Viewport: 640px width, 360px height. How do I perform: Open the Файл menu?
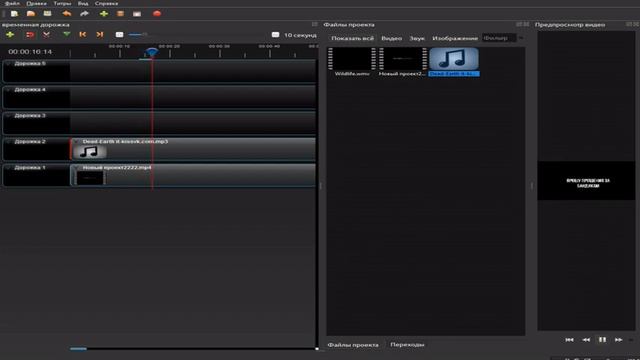click(12, 3)
